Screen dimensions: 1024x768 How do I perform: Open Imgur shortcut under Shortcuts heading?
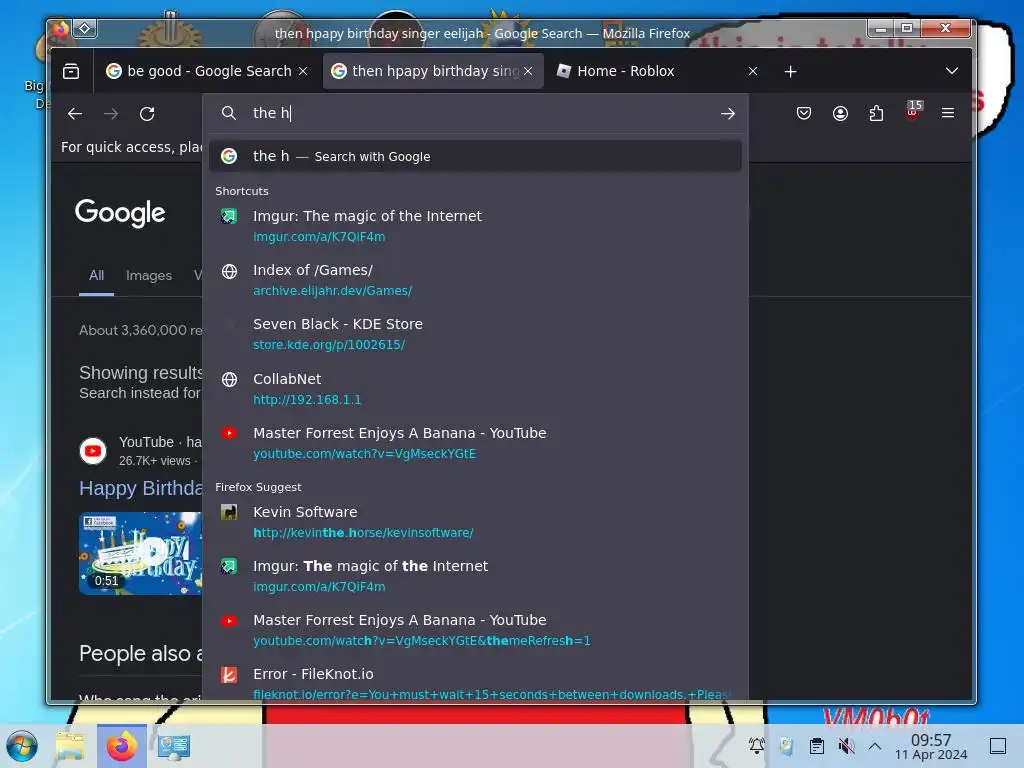tap(475, 226)
